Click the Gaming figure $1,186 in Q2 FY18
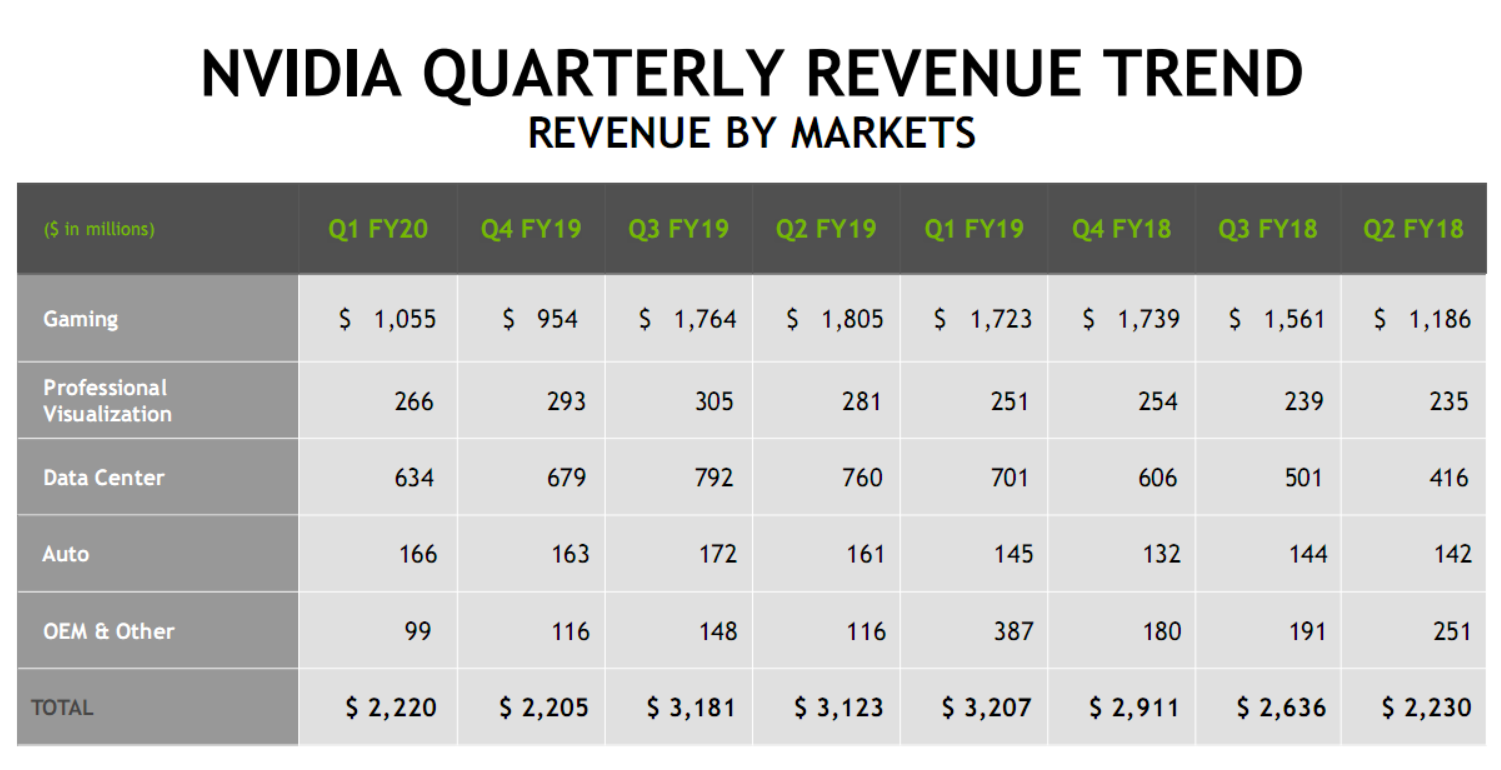The width and height of the screenshot is (1501, 770). tap(1417, 319)
